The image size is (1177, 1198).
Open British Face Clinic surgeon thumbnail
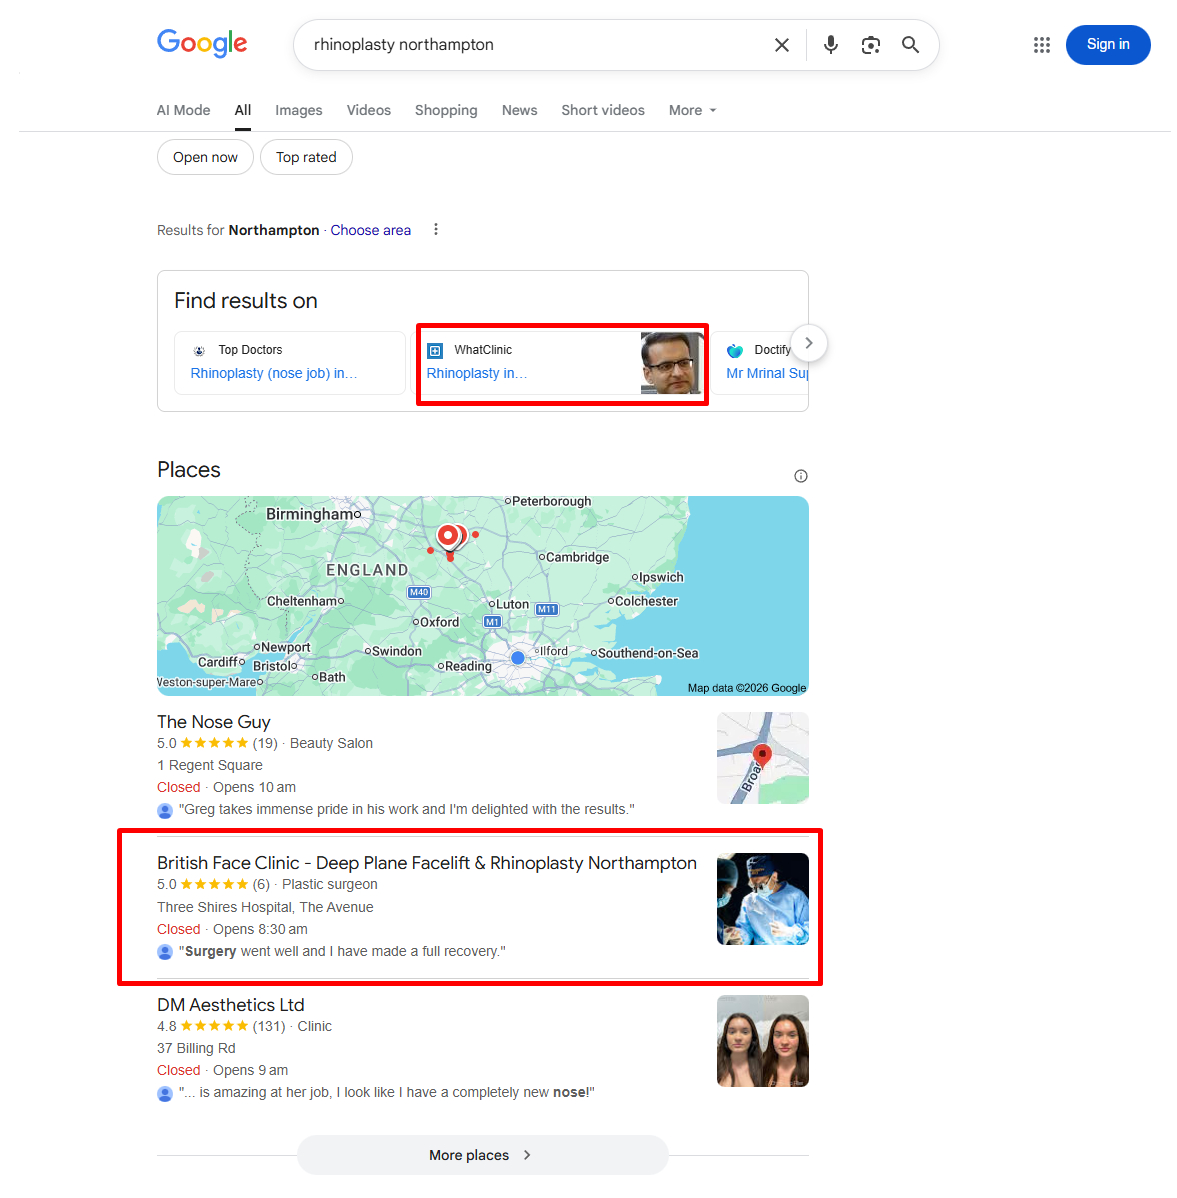762,899
